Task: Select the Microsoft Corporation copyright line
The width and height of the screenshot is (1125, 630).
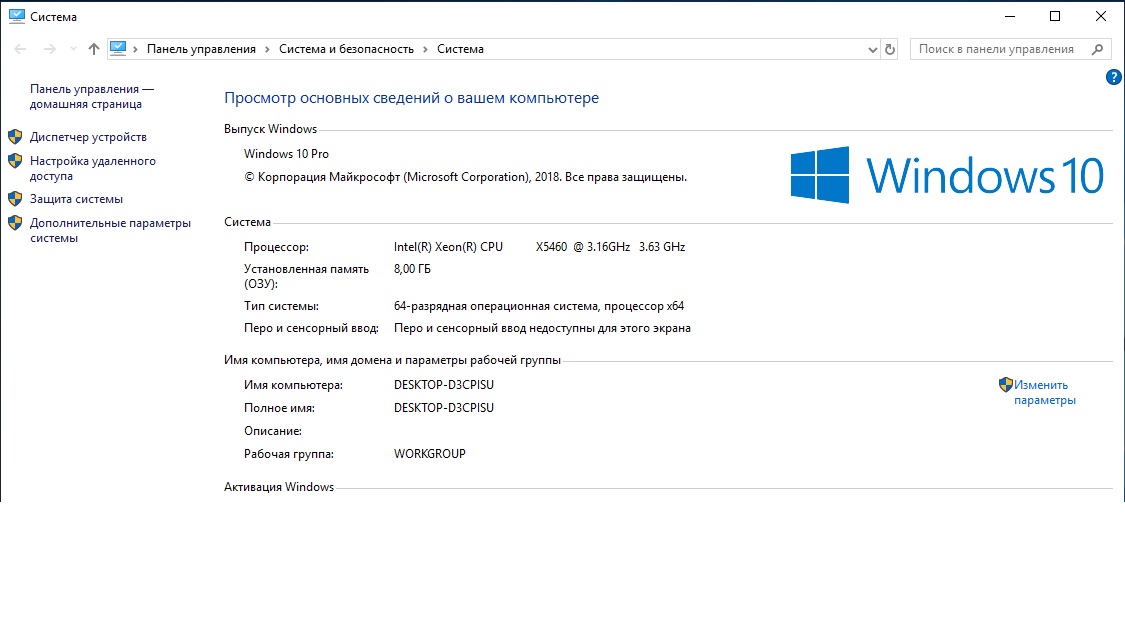Action: coord(465,177)
